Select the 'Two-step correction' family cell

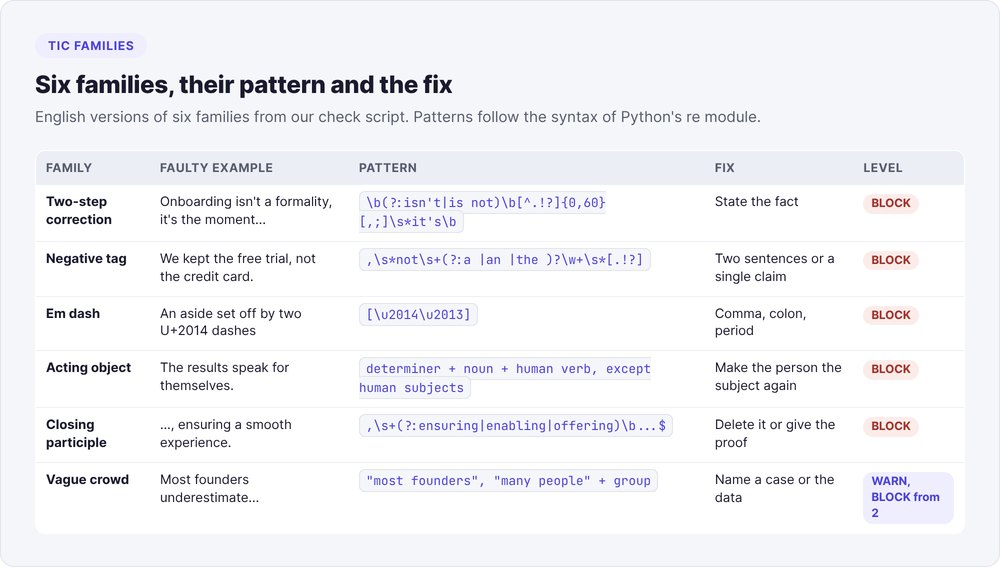[78, 210]
